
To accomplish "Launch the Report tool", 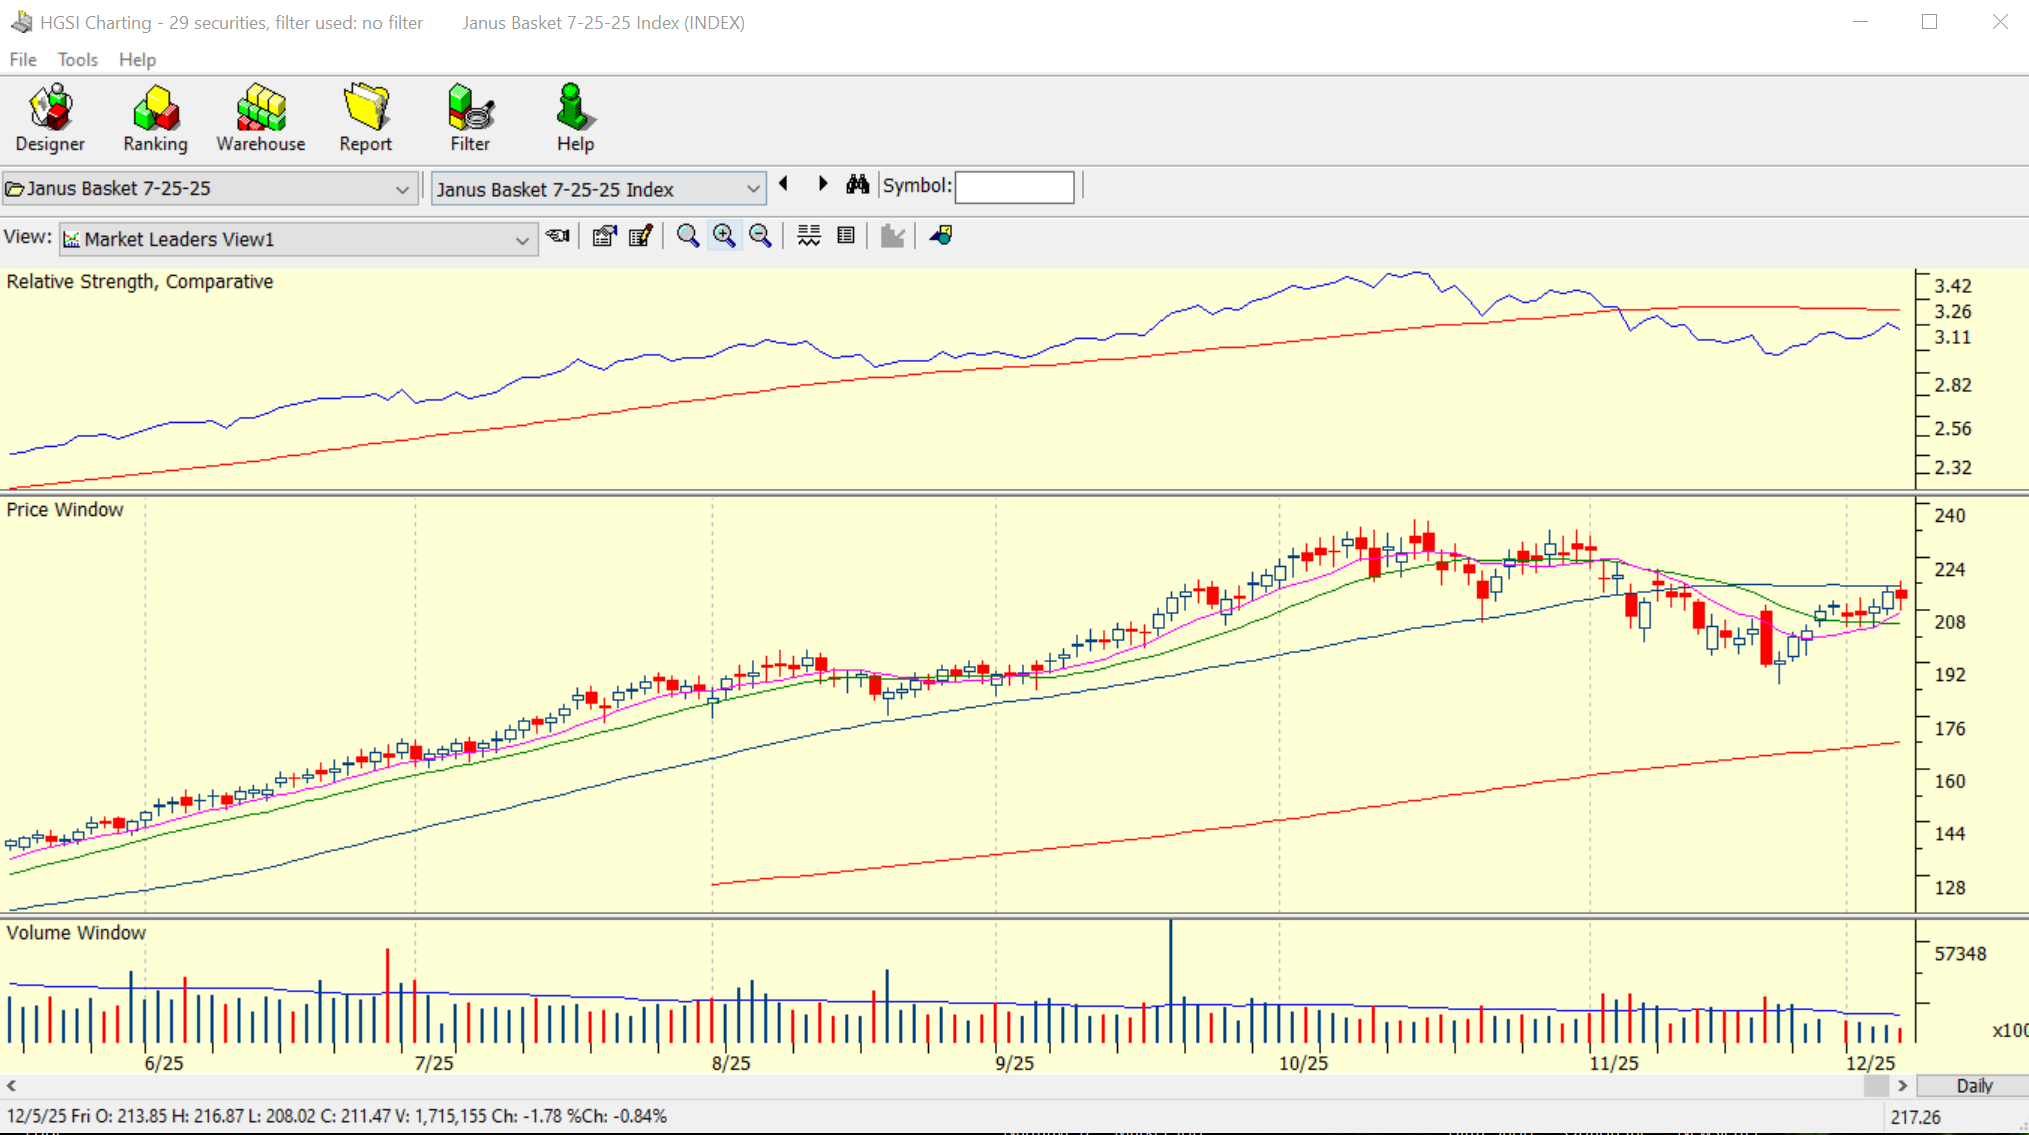I will coord(365,118).
